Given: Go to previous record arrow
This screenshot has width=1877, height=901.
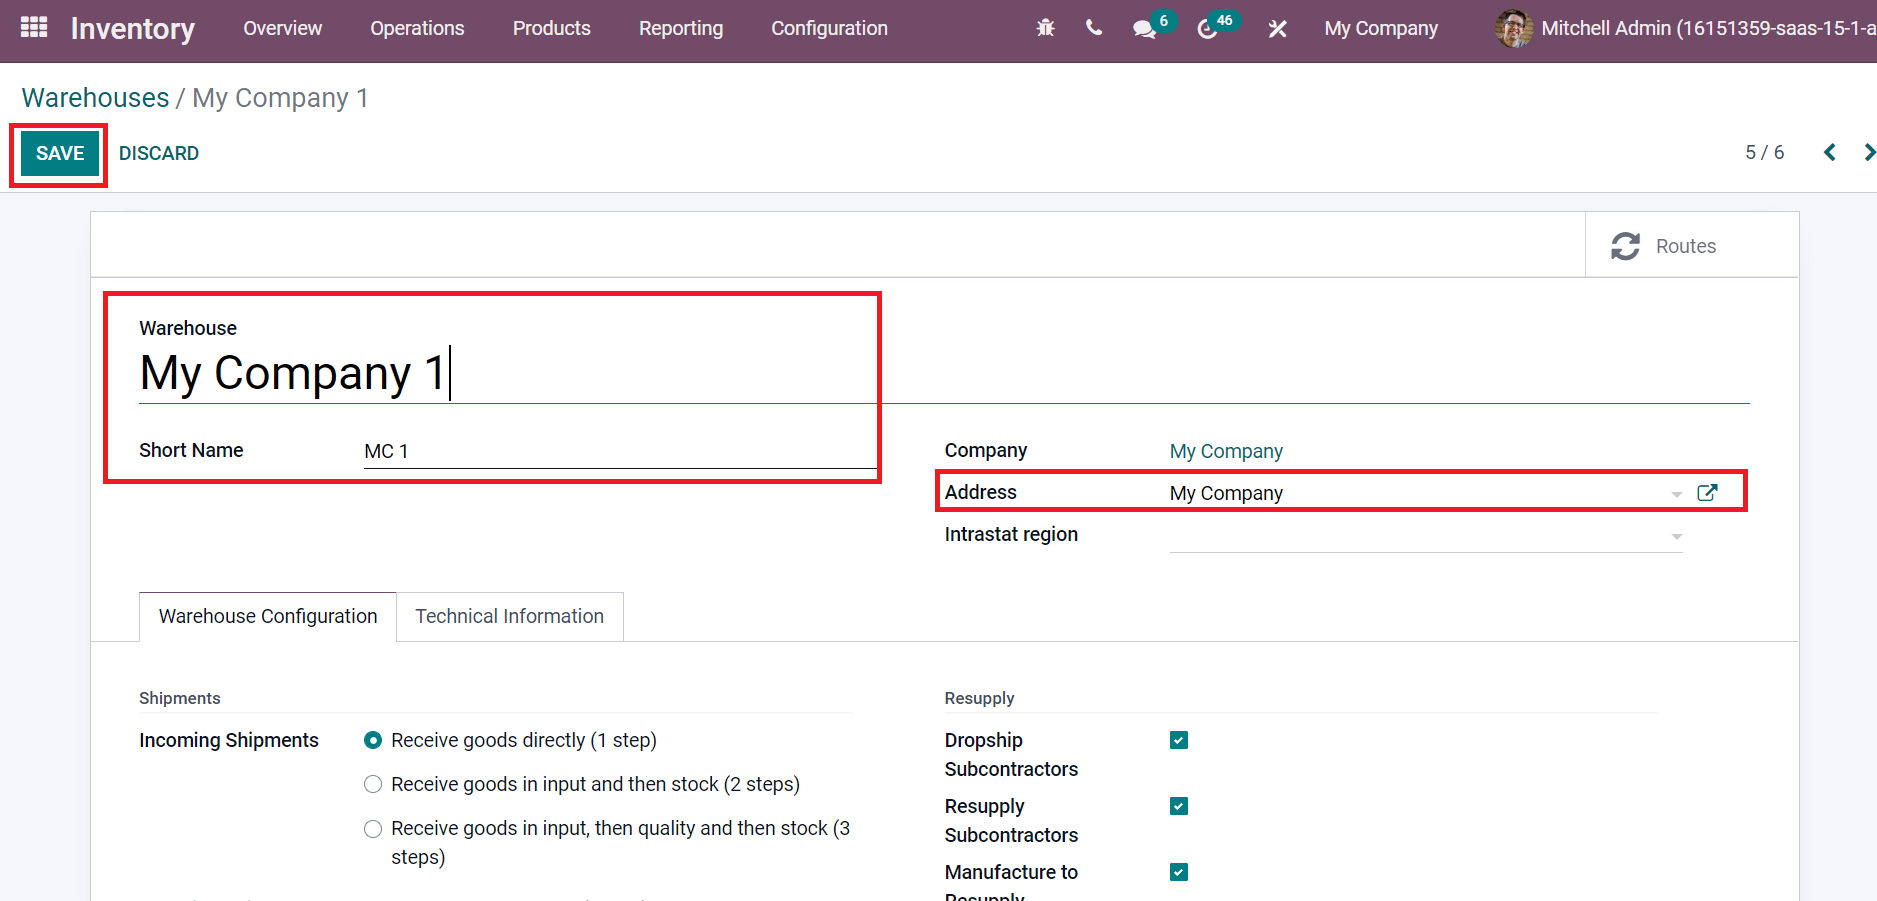Looking at the screenshot, I should click(1829, 152).
